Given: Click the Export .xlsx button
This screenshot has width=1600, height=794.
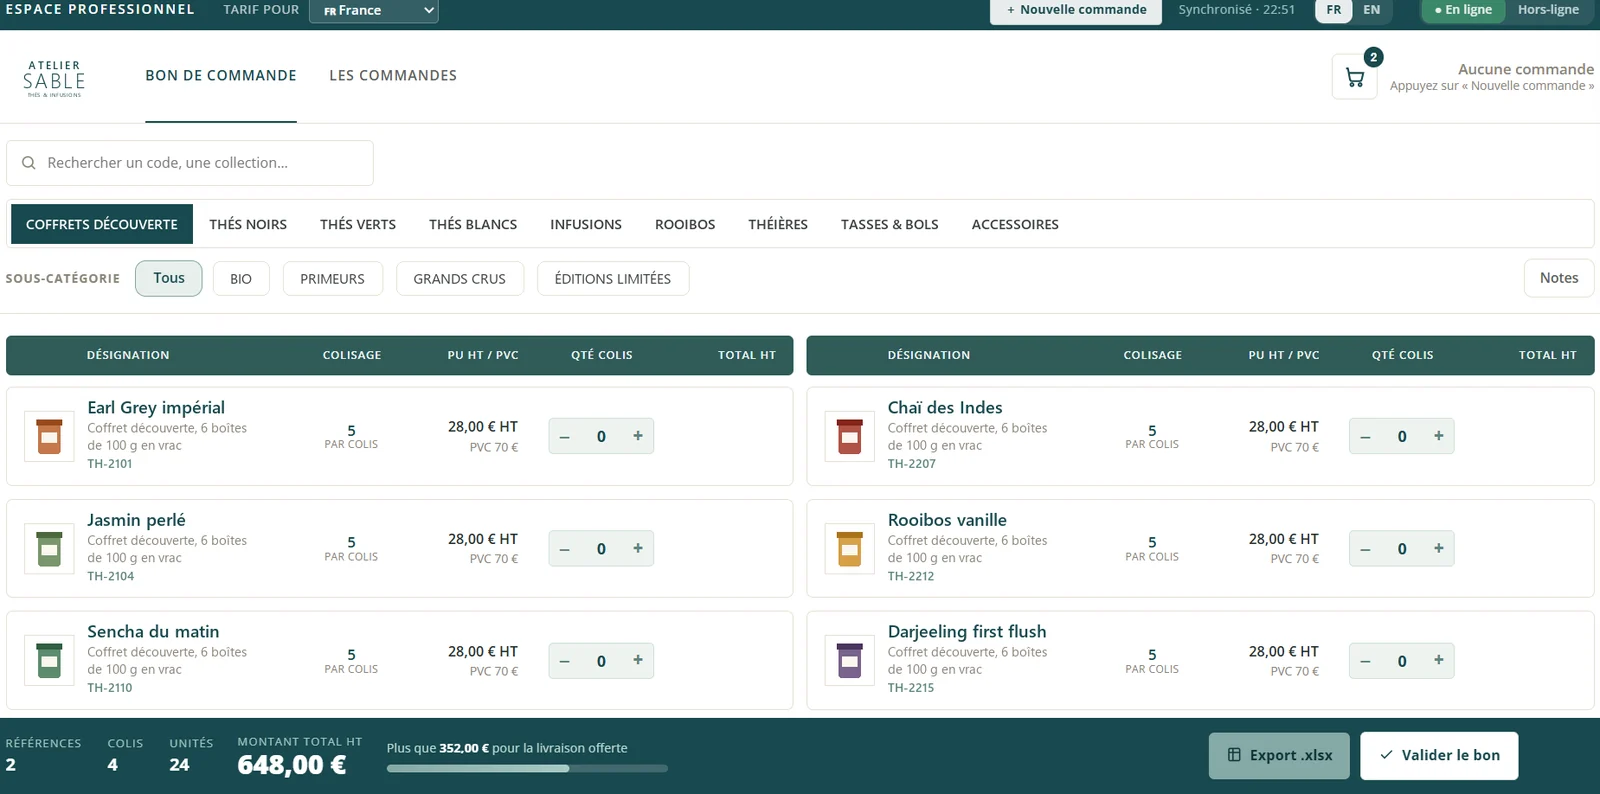Looking at the screenshot, I should tap(1279, 755).
